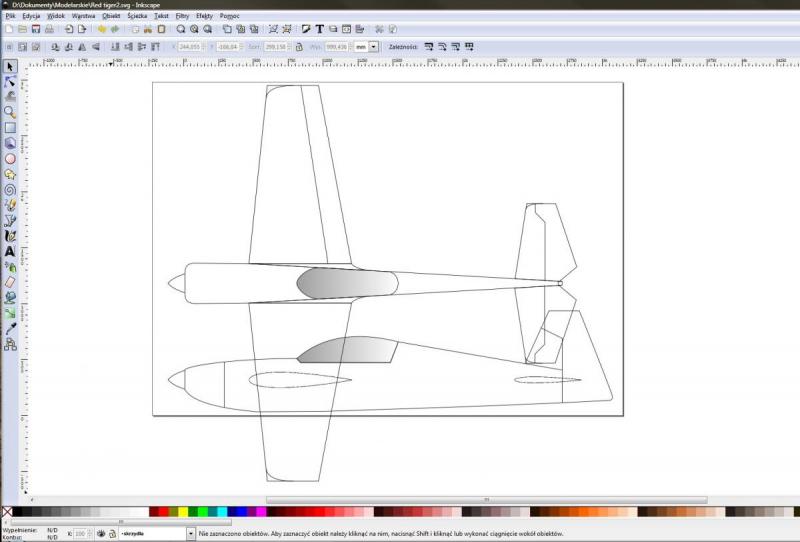
Task: Toggle the width-height lock ratio icon
Action: pos(300,46)
